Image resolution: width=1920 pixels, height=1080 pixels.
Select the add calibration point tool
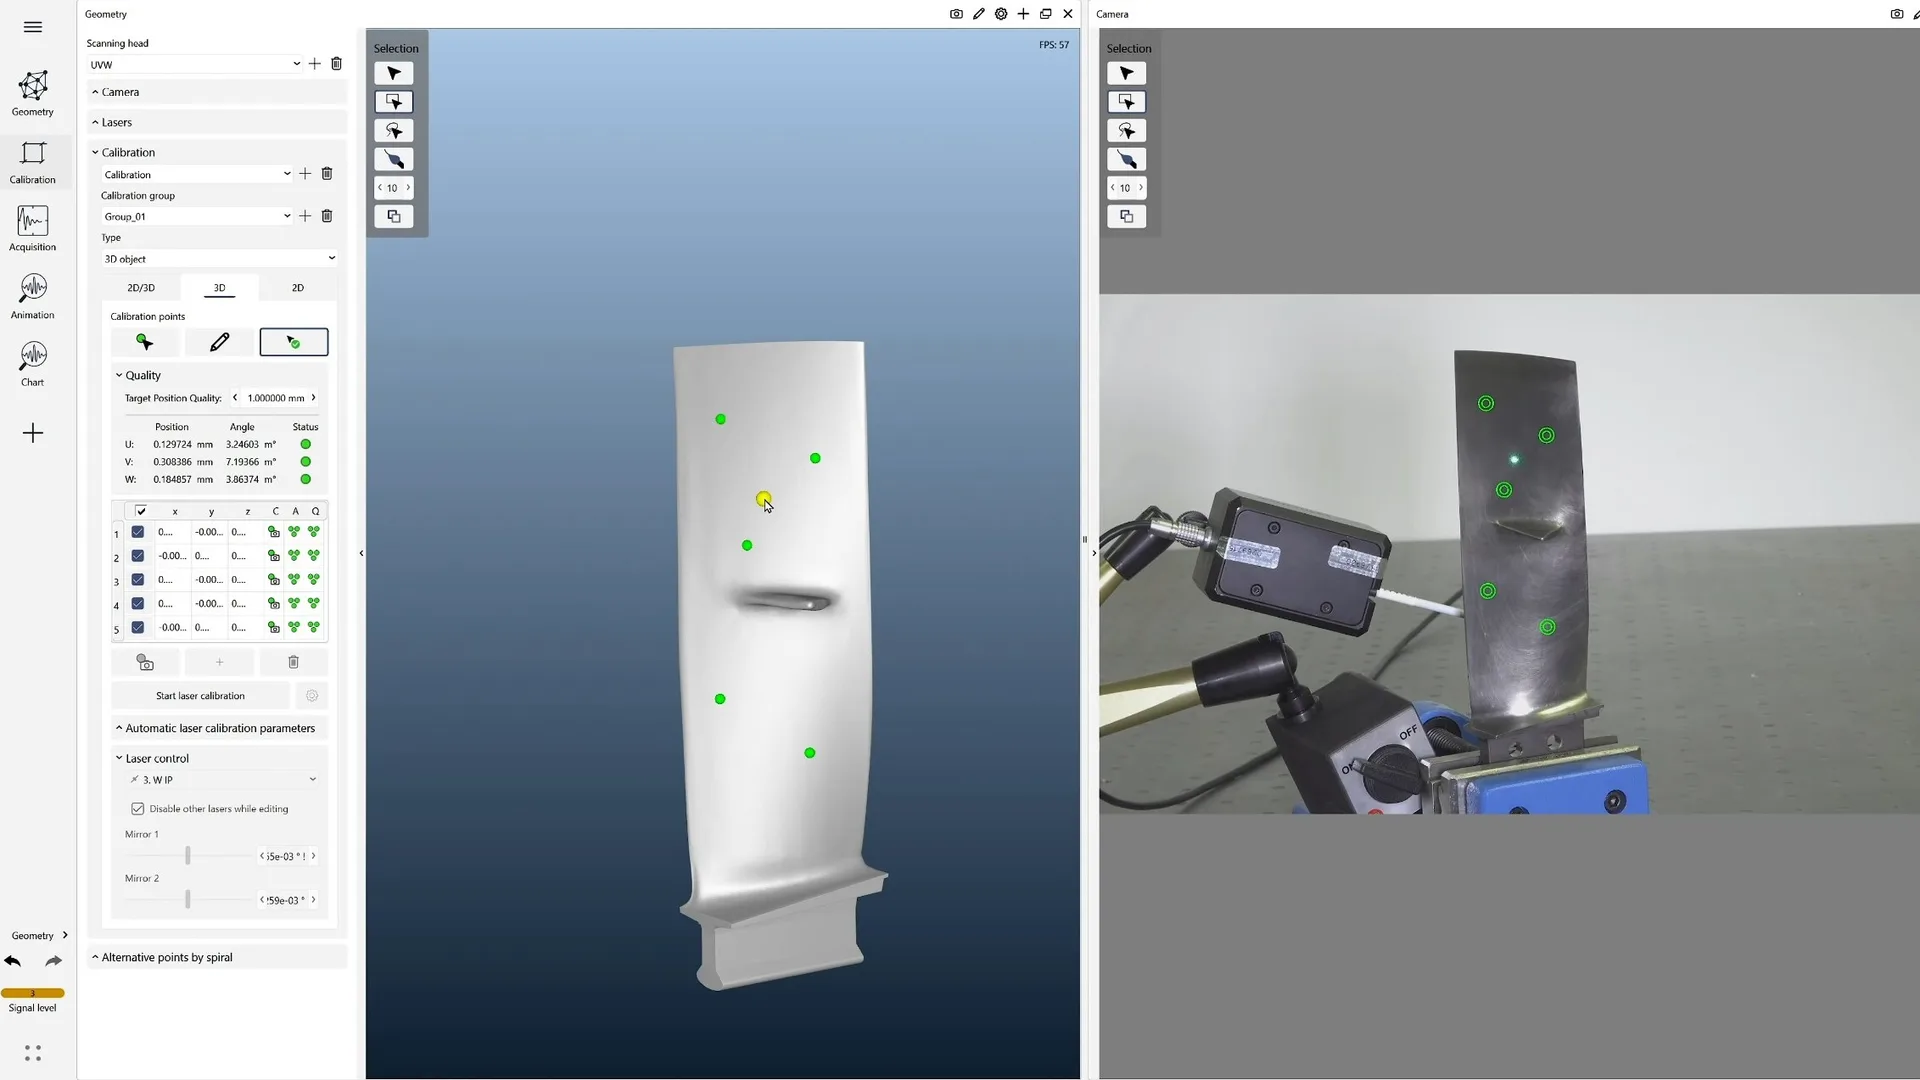coord(145,342)
